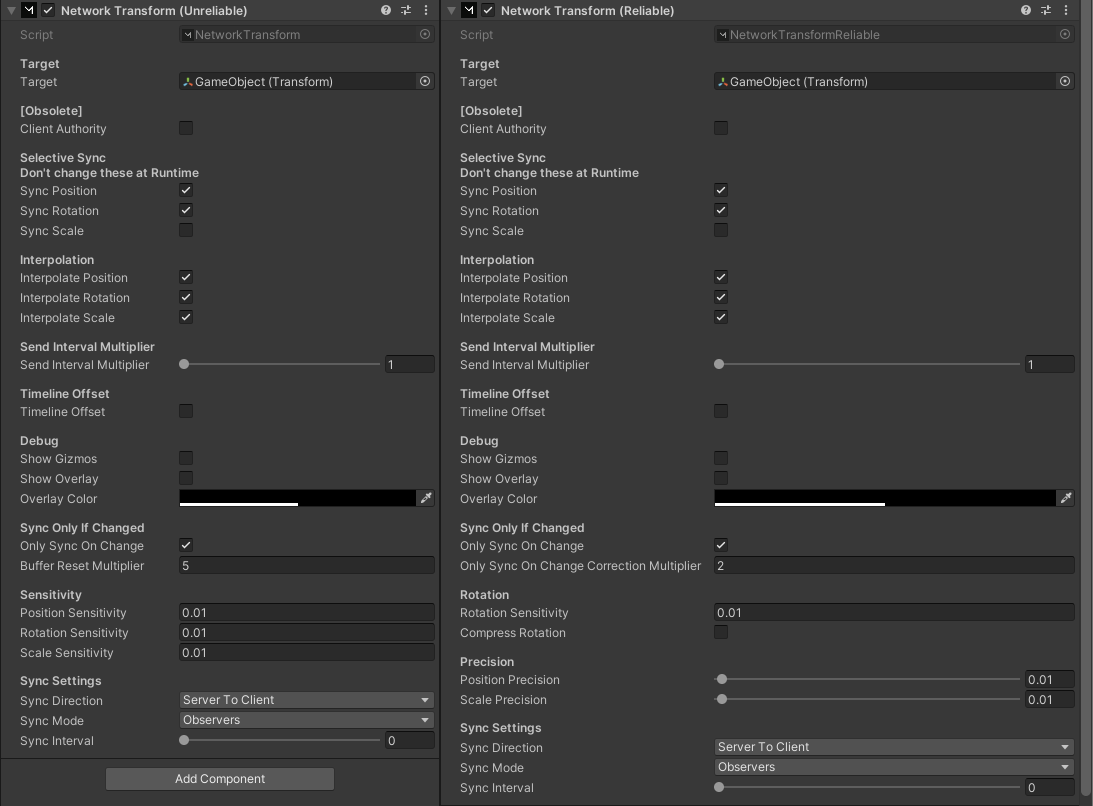
Task: Open presets icon for Network Transform (Reliable)
Action: tap(1046, 10)
